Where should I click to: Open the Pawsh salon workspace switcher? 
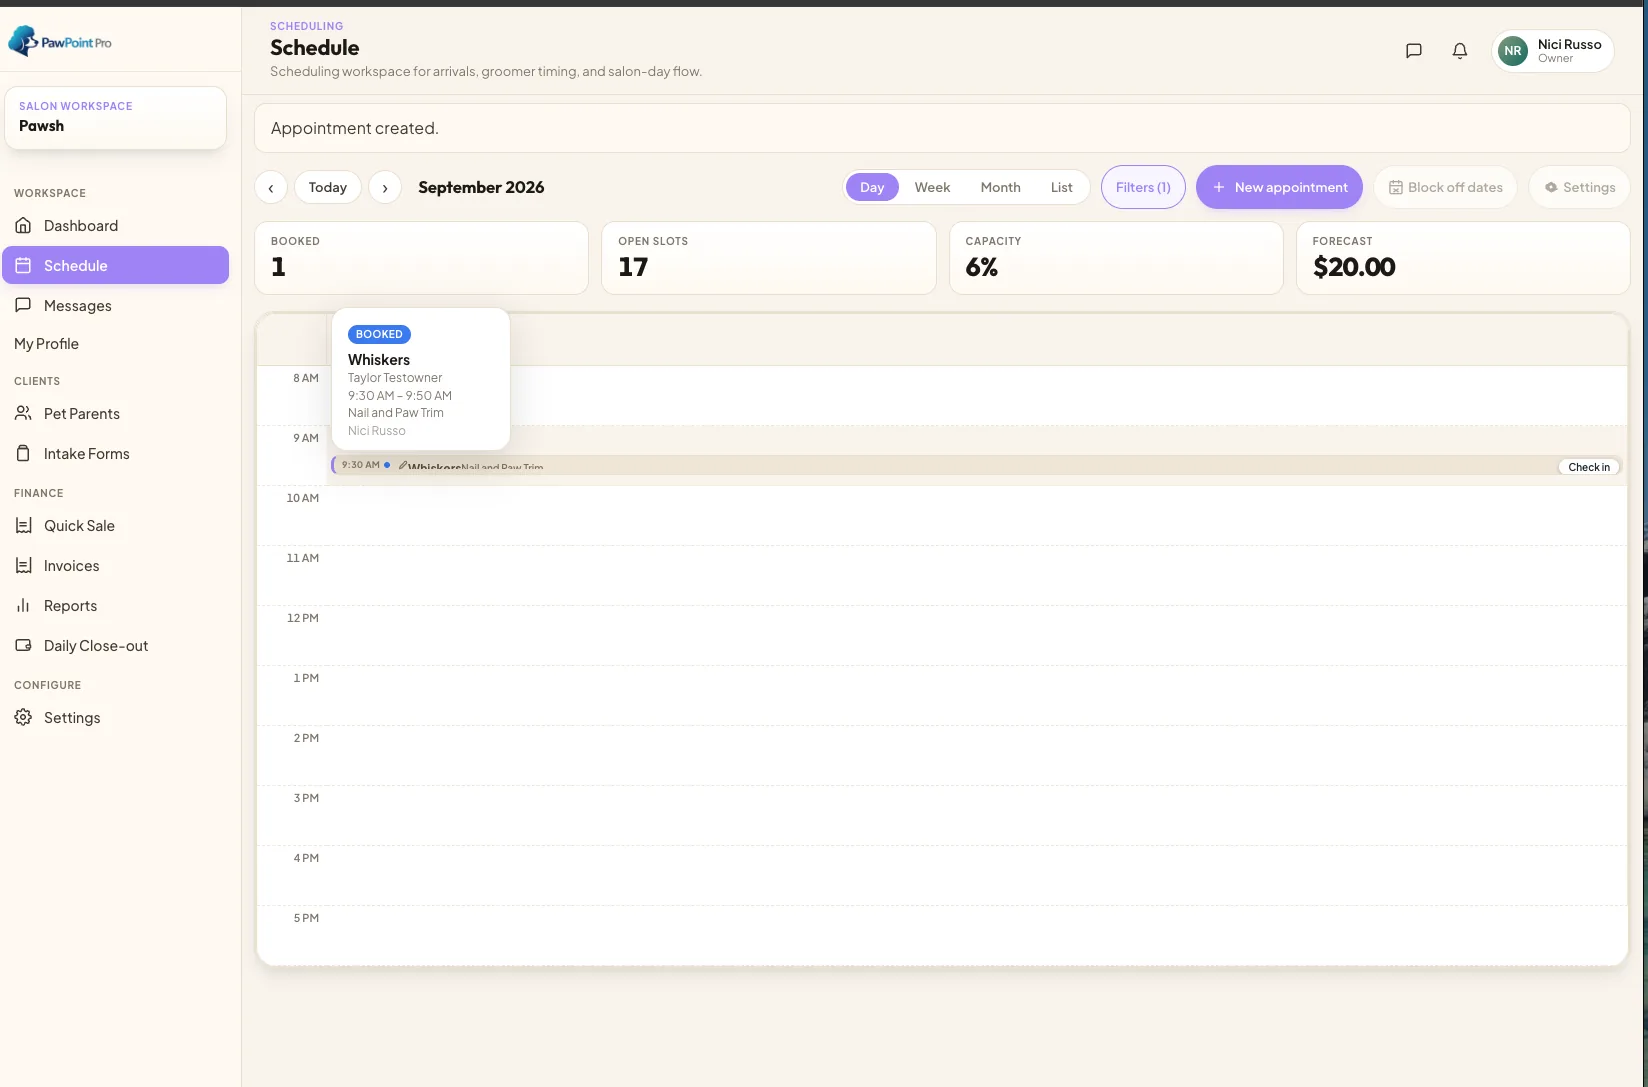pyautogui.click(x=116, y=117)
